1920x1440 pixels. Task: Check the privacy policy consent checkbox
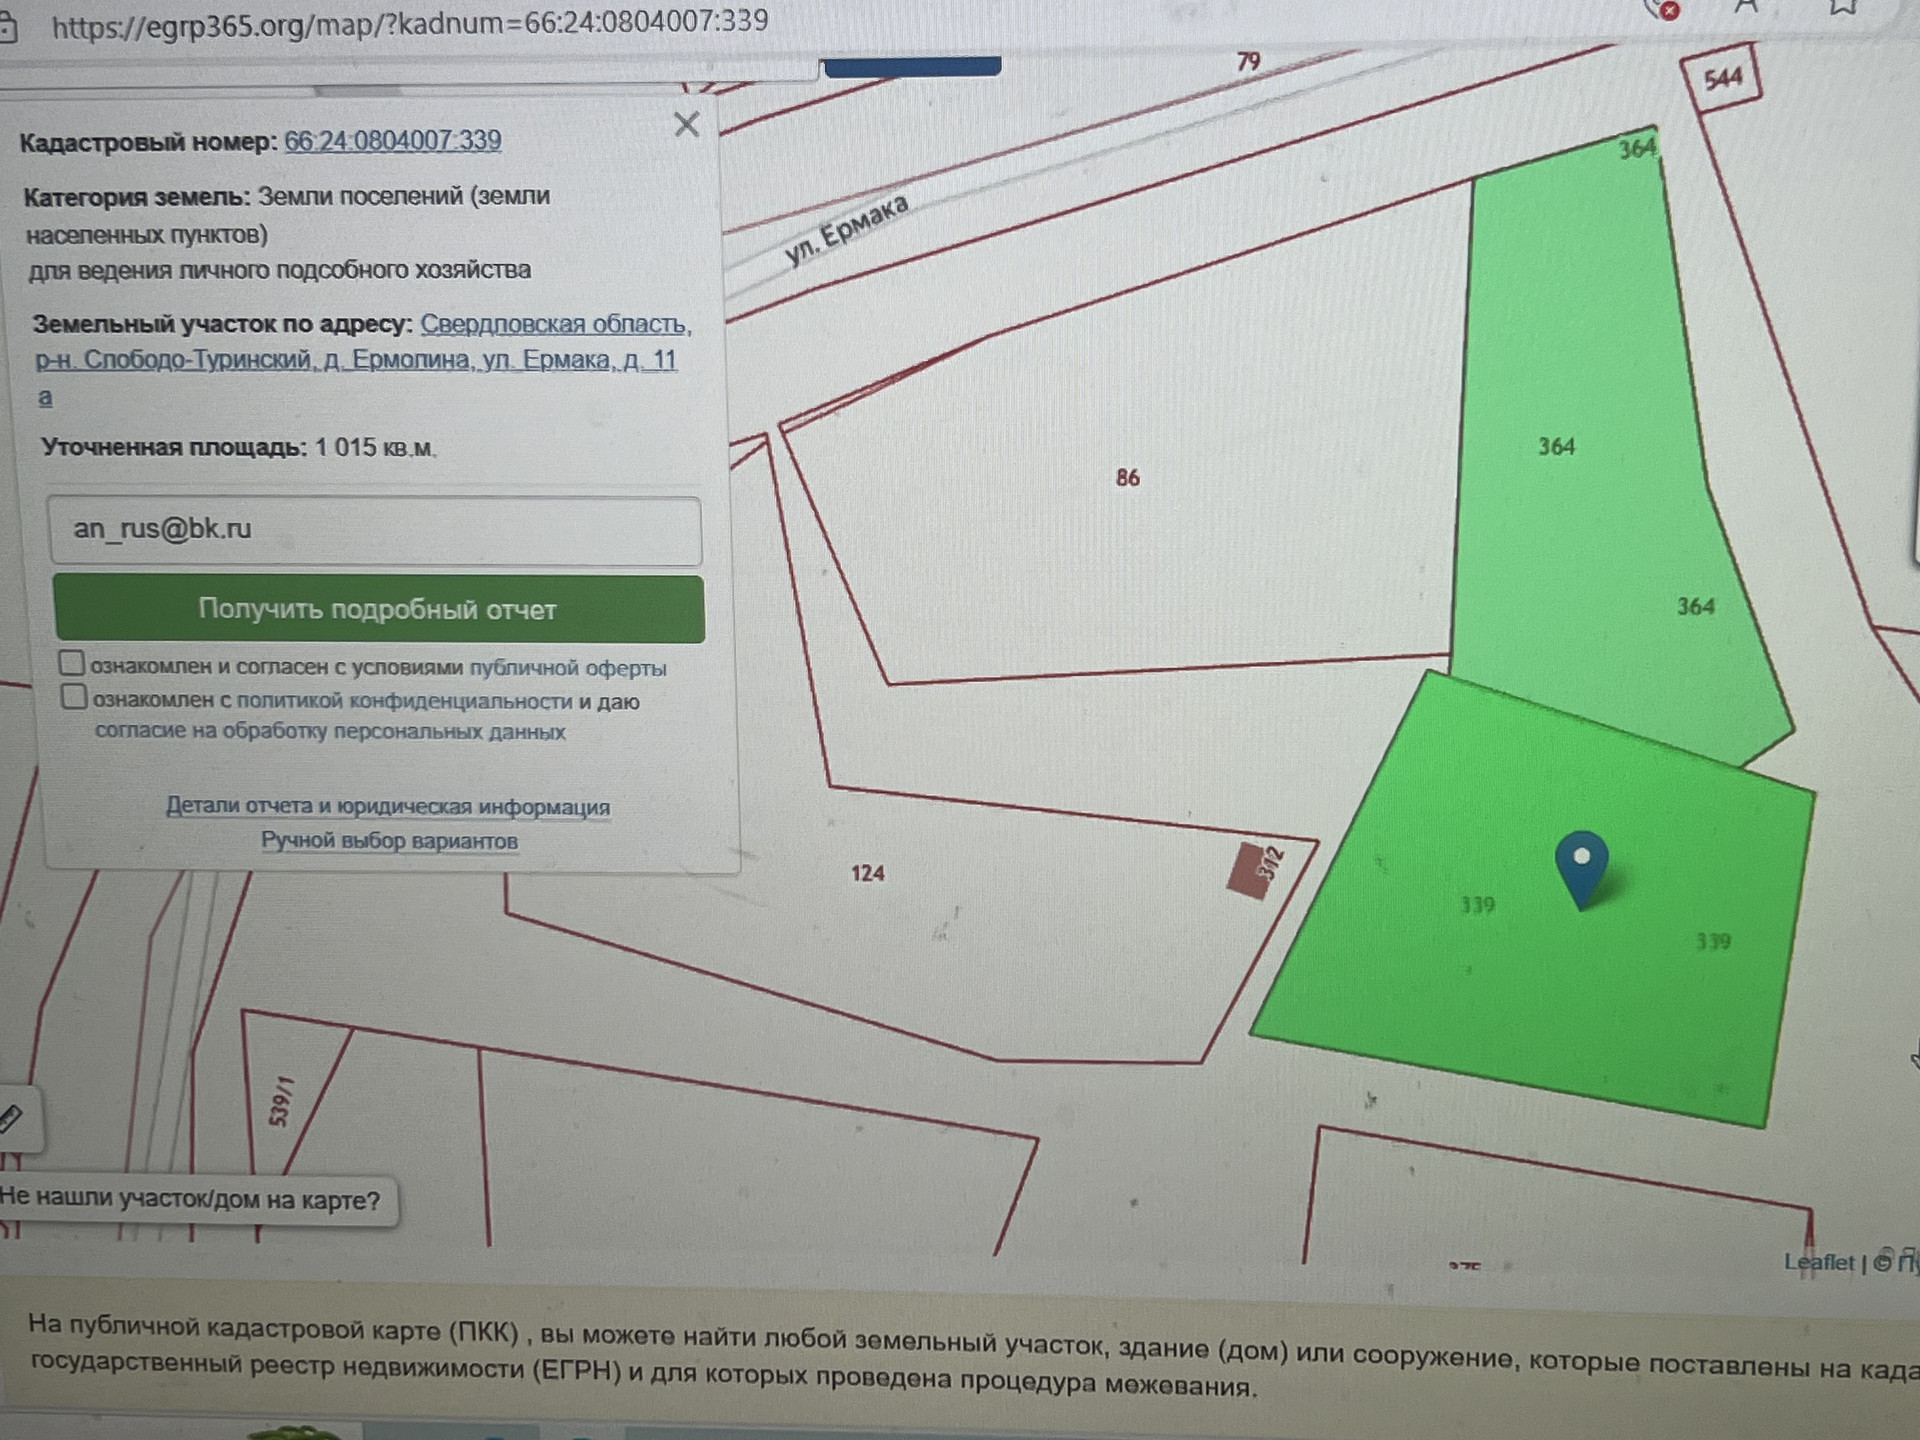(74, 697)
